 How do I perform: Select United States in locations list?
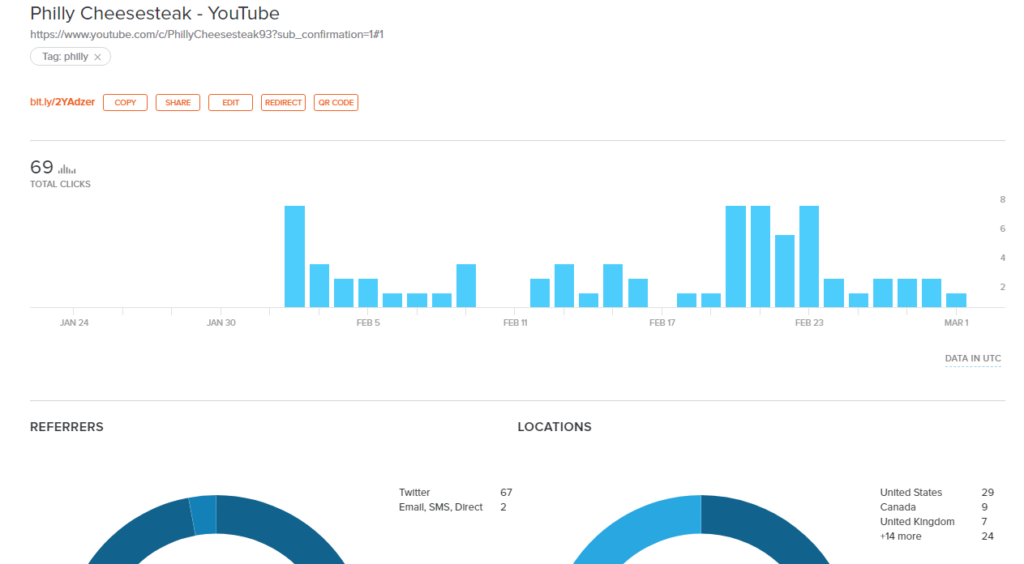tap(936, 492)
